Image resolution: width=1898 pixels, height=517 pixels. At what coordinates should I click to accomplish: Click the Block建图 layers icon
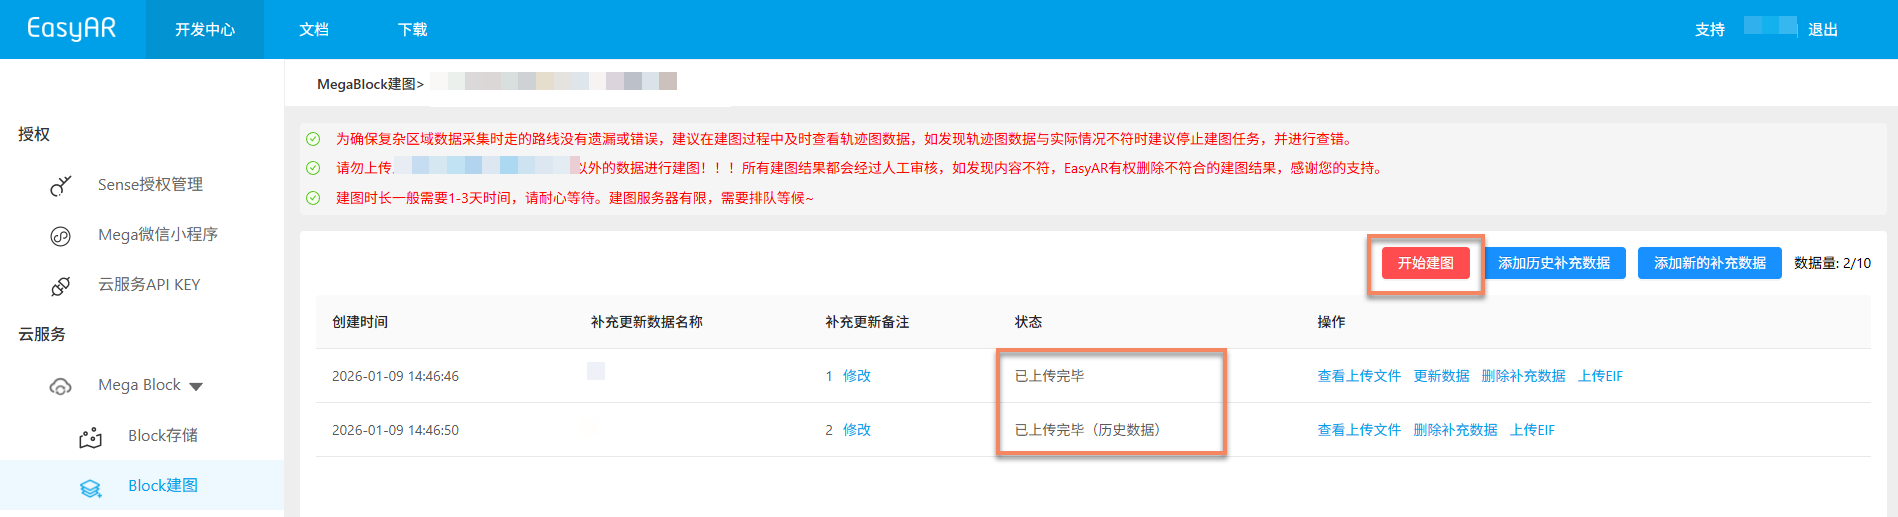[91, 487]
